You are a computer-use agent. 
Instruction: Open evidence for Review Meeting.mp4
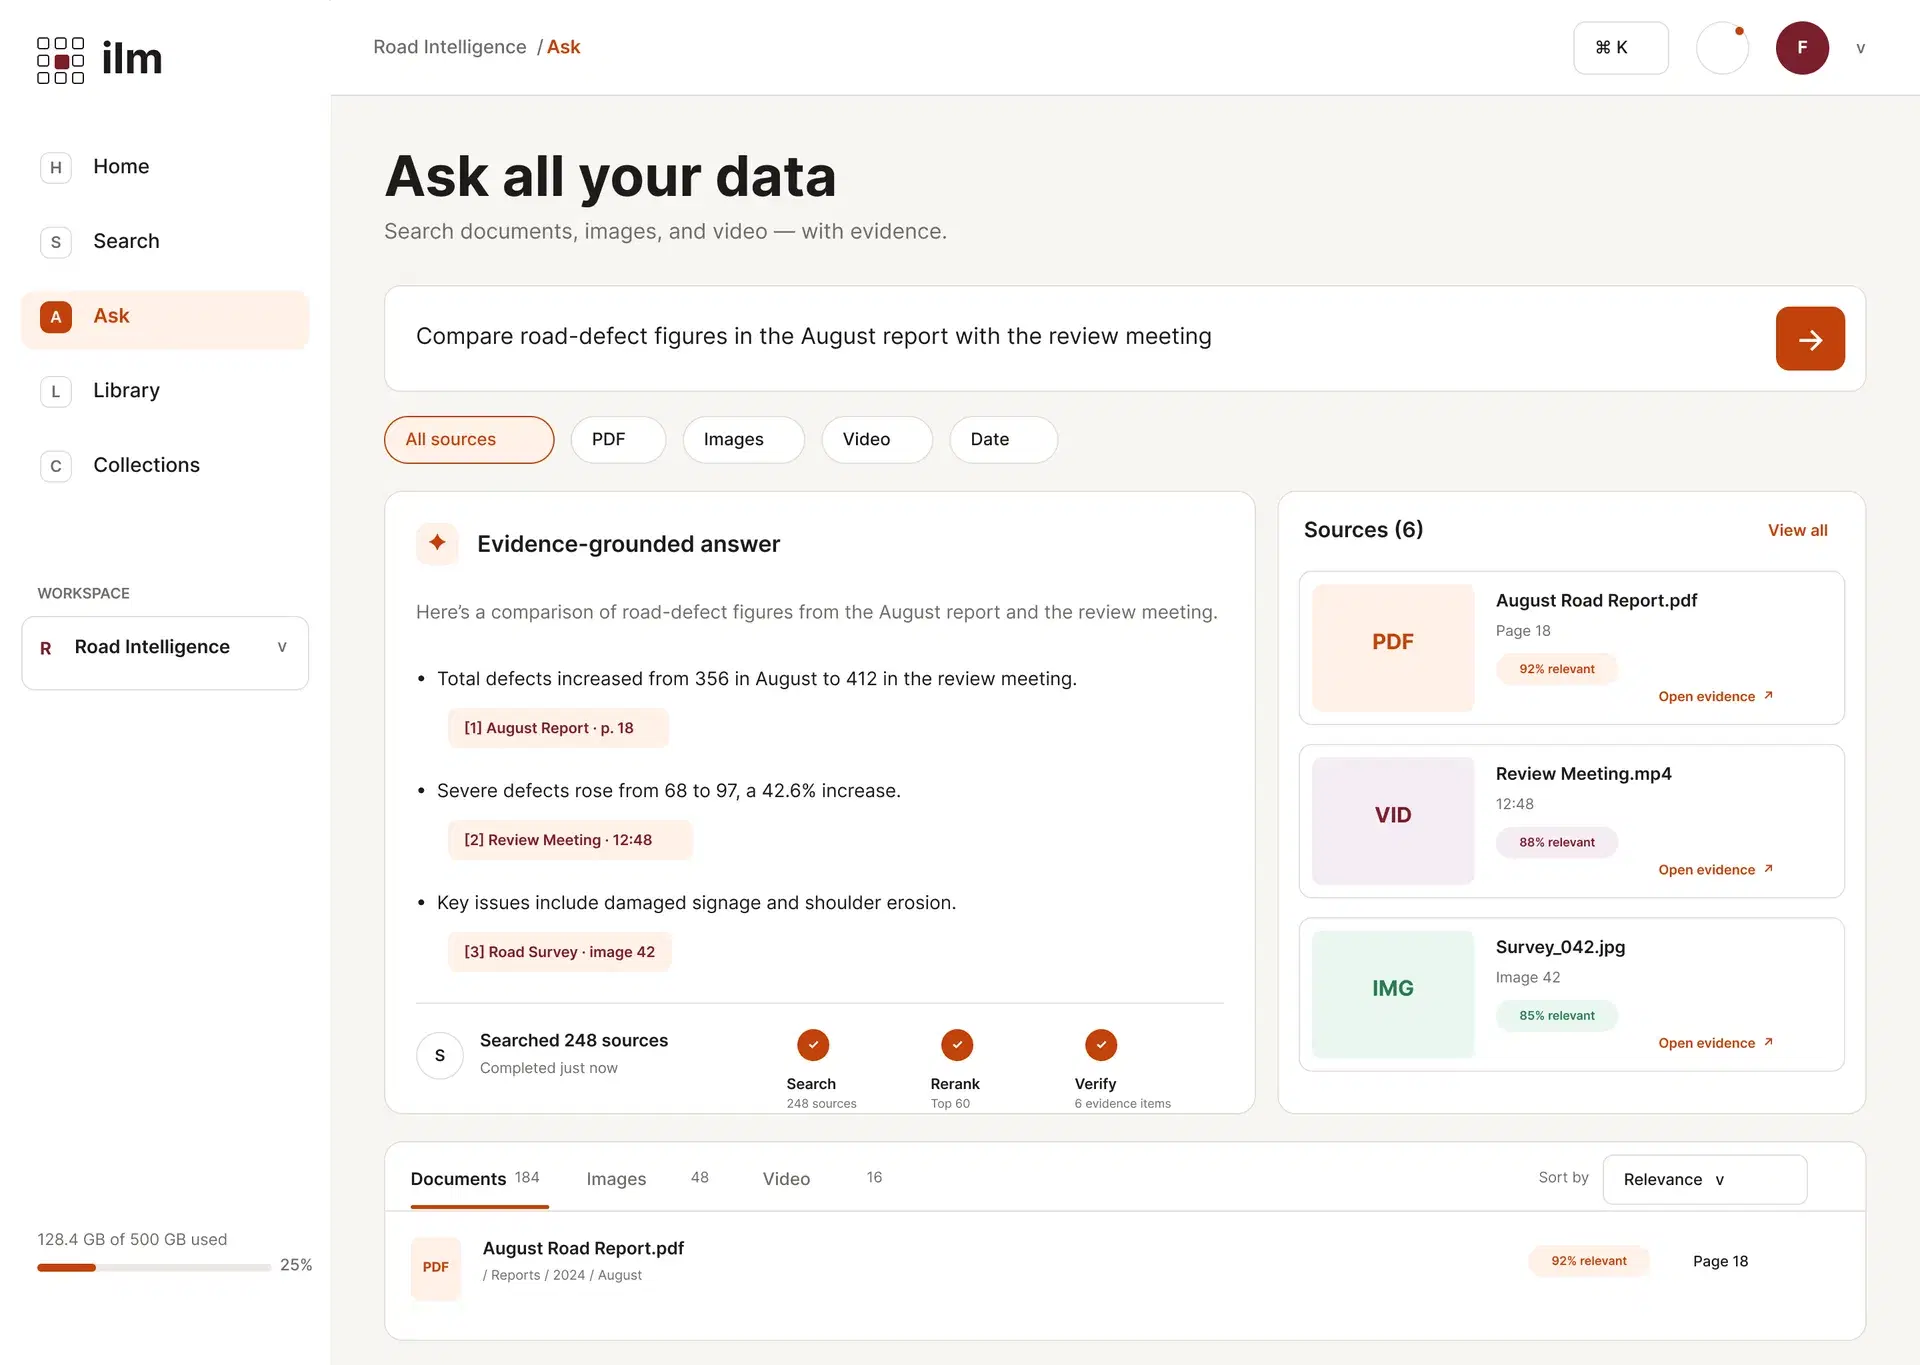pyautogui.click(x=1715, y=870)
